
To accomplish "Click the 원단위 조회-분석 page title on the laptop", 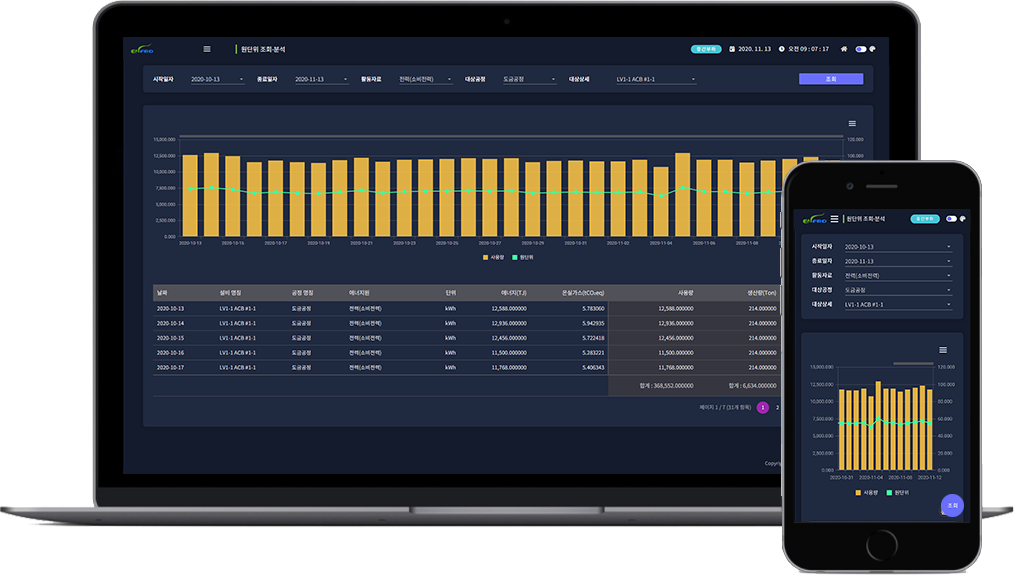I will point(263,49).
